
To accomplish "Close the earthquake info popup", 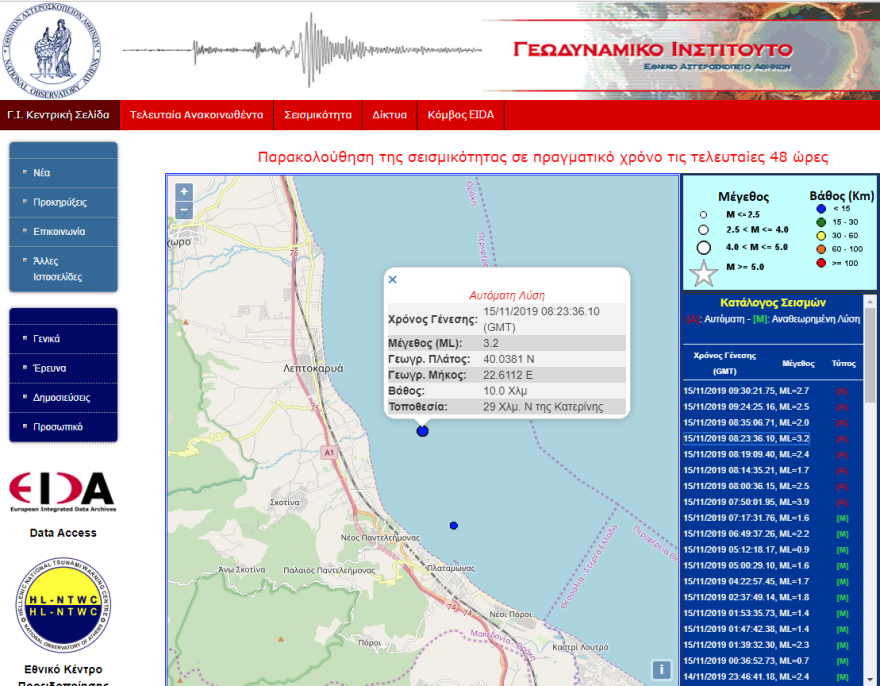I will 392,280.
